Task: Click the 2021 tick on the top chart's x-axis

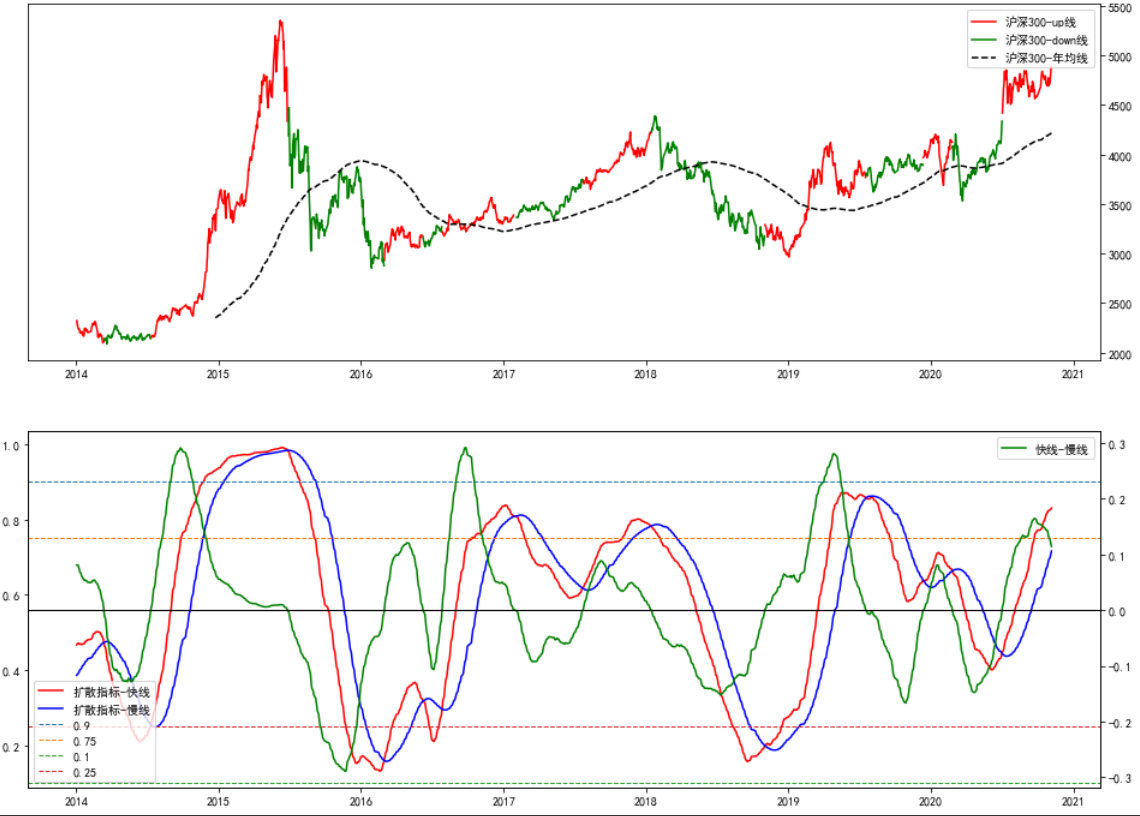Action: coord(1073,375)
